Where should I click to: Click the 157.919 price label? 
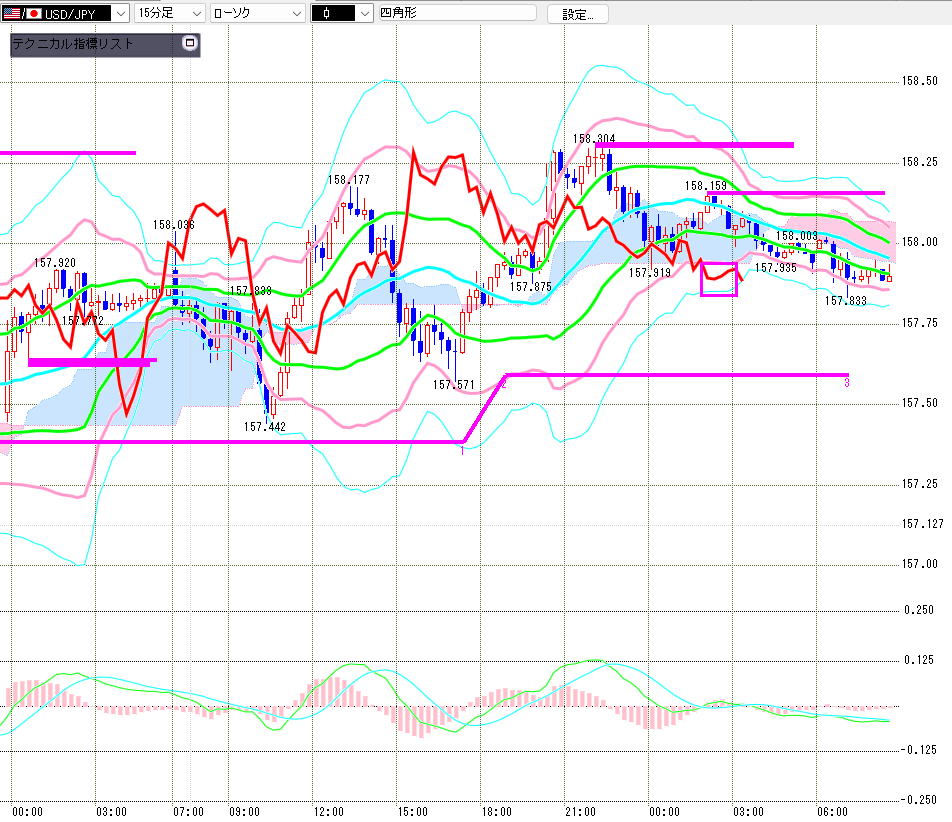[x=650, y=273]
